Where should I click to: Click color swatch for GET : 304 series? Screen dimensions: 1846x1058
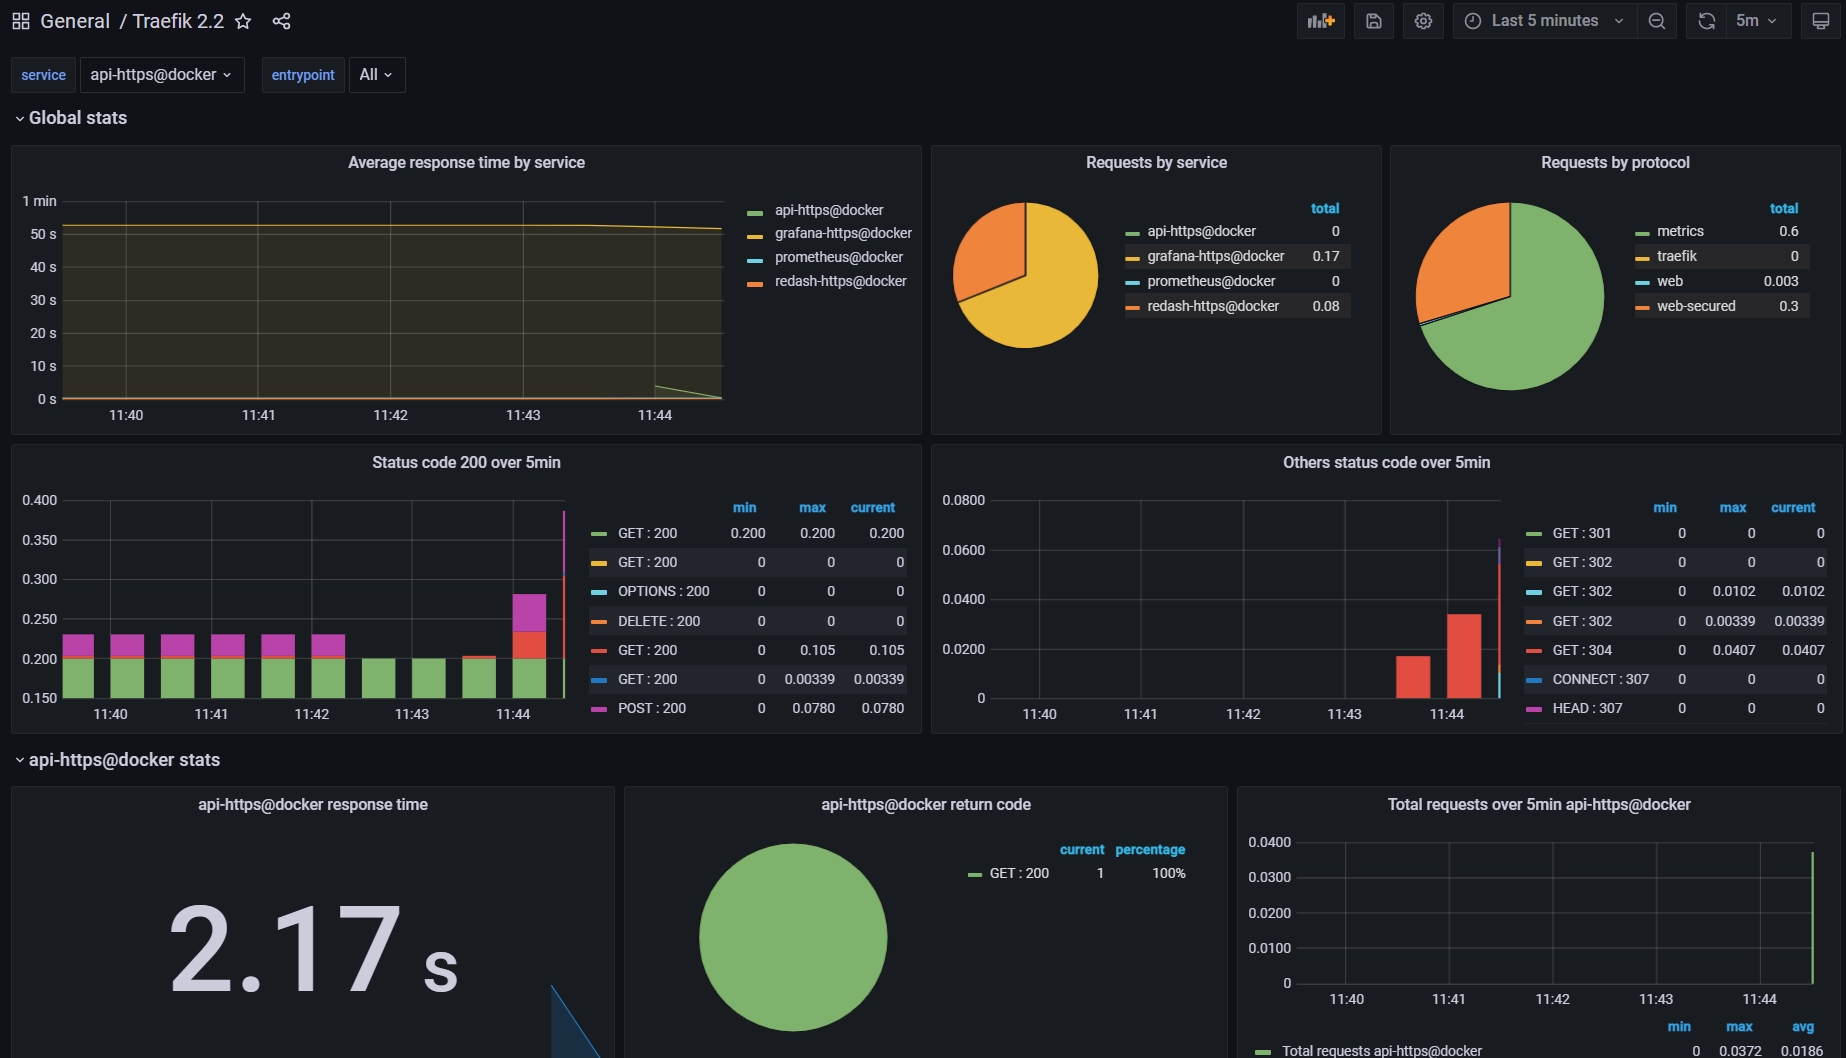coord(1534,651)
